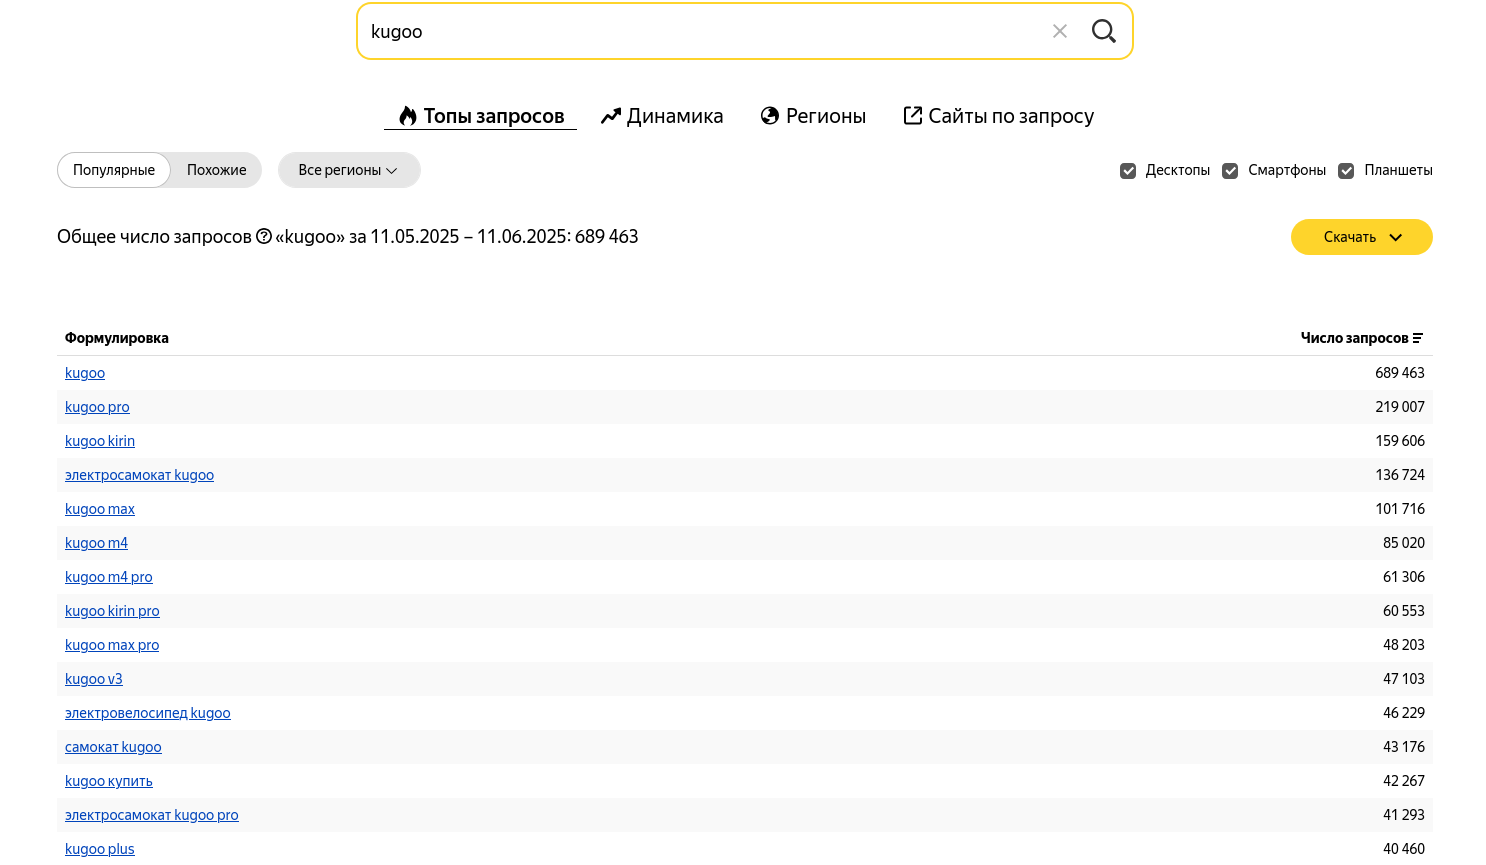Click the external link icon of Сайты по запросу
Viewport: 1486px width, 865px height.
coord(913,116)
